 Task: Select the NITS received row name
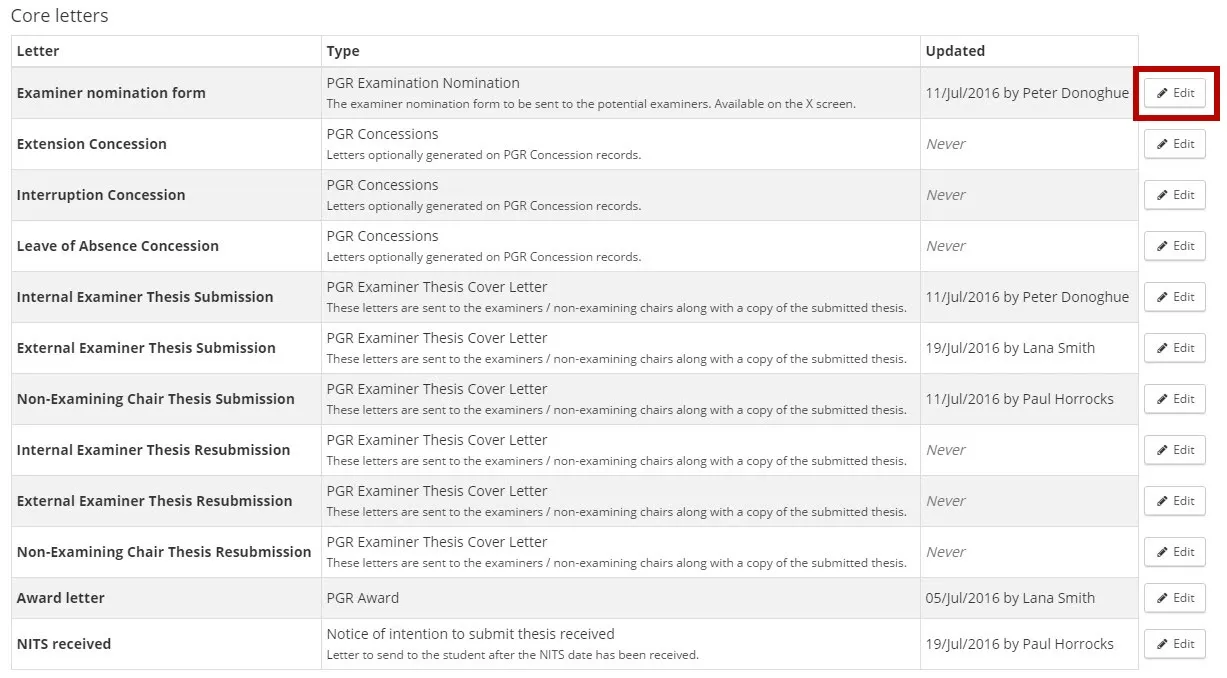click(x=64, y=644)
